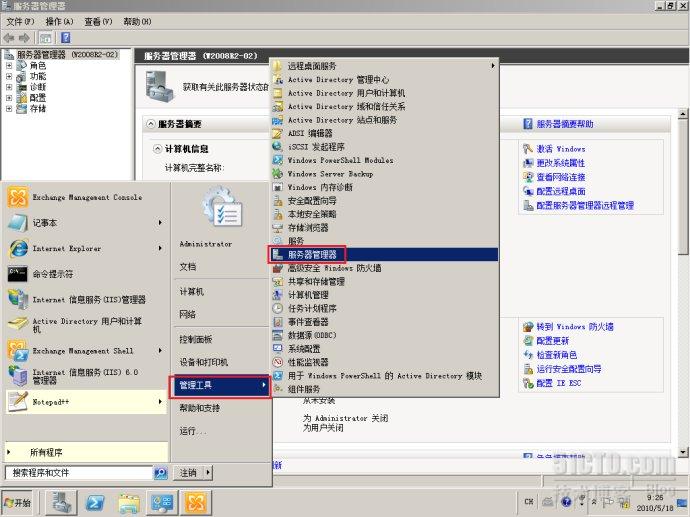Click the 配置 IE ESC link
Viewport: 690px width, 517px height.
point(559,383)
